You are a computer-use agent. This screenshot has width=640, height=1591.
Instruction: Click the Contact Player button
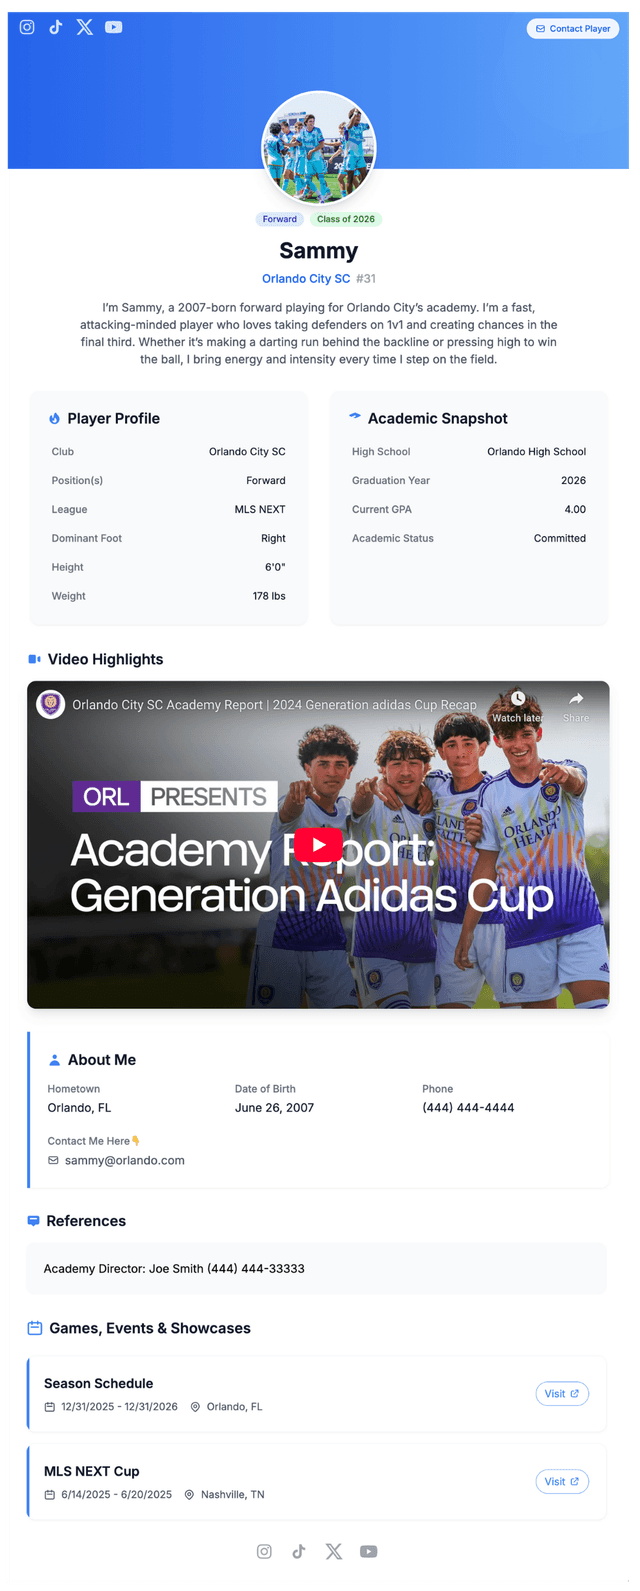pyautogui.click(x=573, y=29)
